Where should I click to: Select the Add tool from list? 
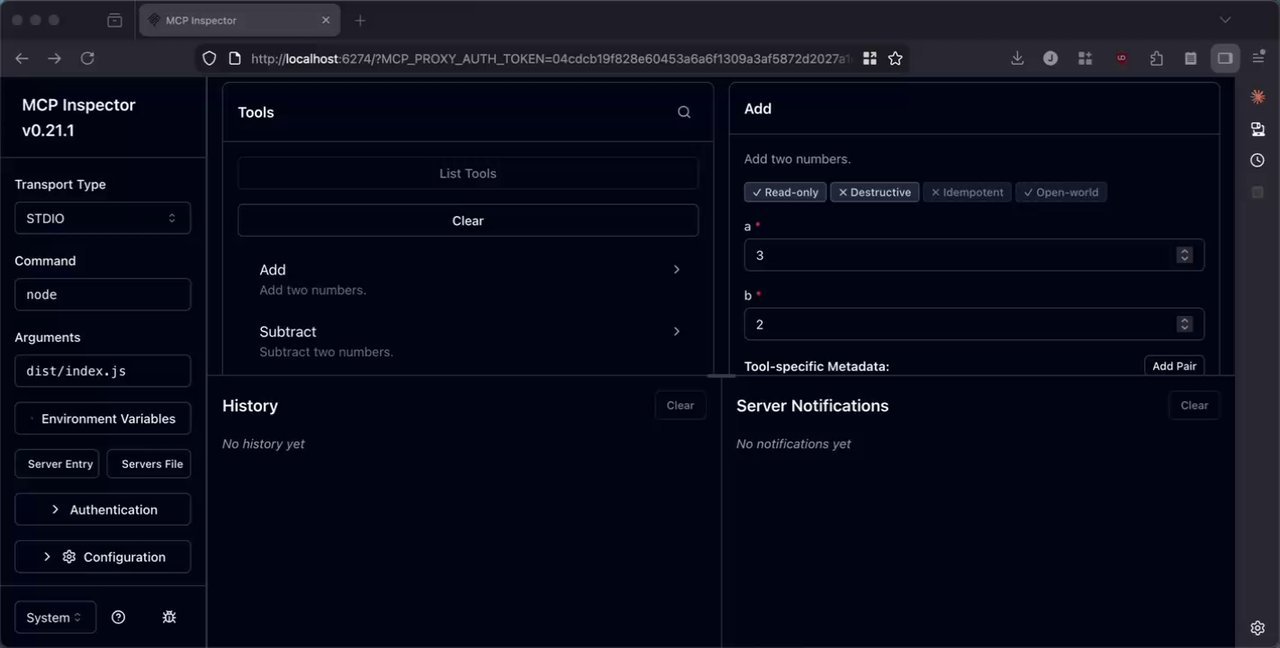[x=468, y=279]
